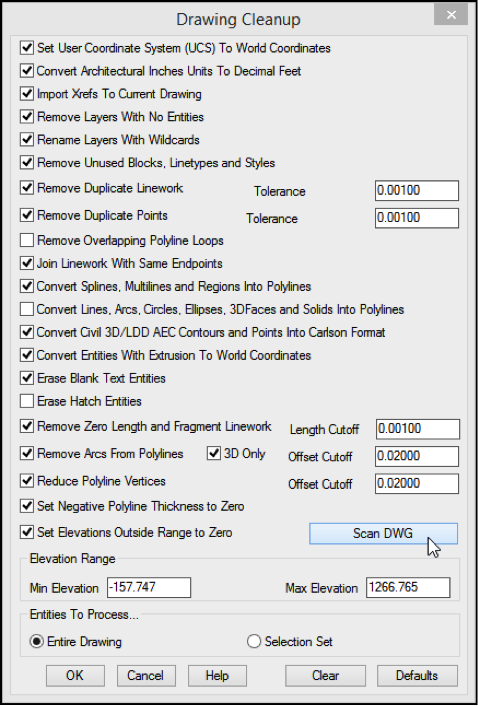Edit the Duplicate Linework Tolerance field
This screenshot has height=706, width=478.
coord(417,190)
